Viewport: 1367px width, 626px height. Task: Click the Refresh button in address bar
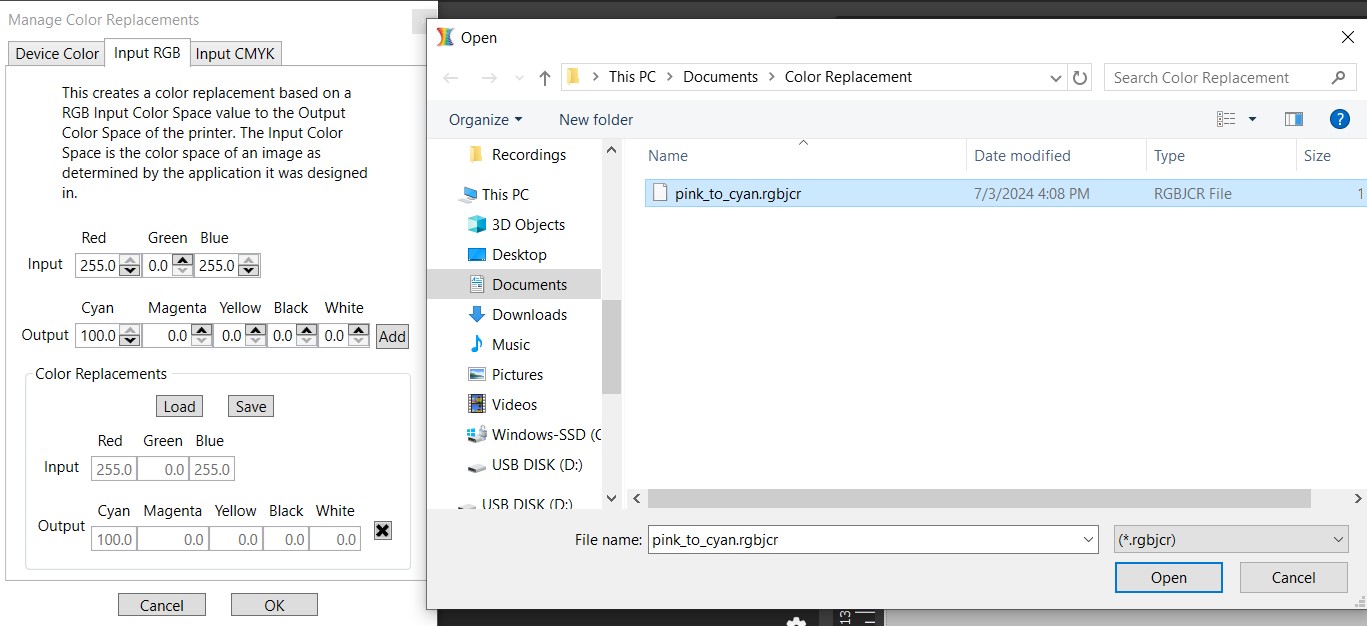[1080, 78]
